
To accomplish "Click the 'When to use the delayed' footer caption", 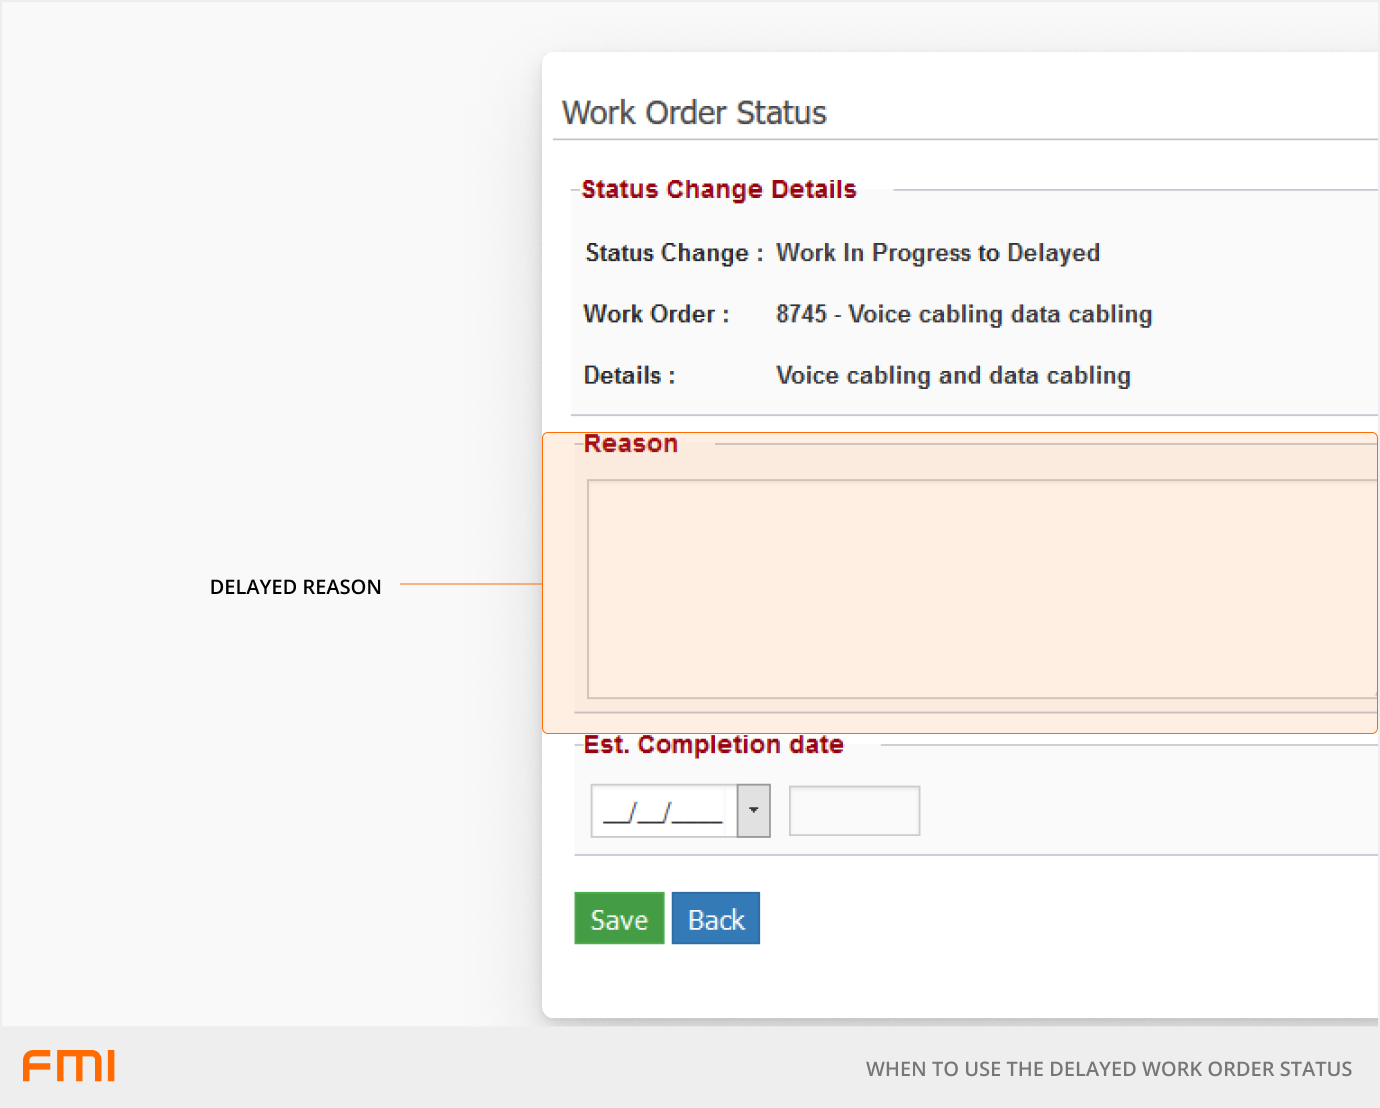I will (1108, 1069).
